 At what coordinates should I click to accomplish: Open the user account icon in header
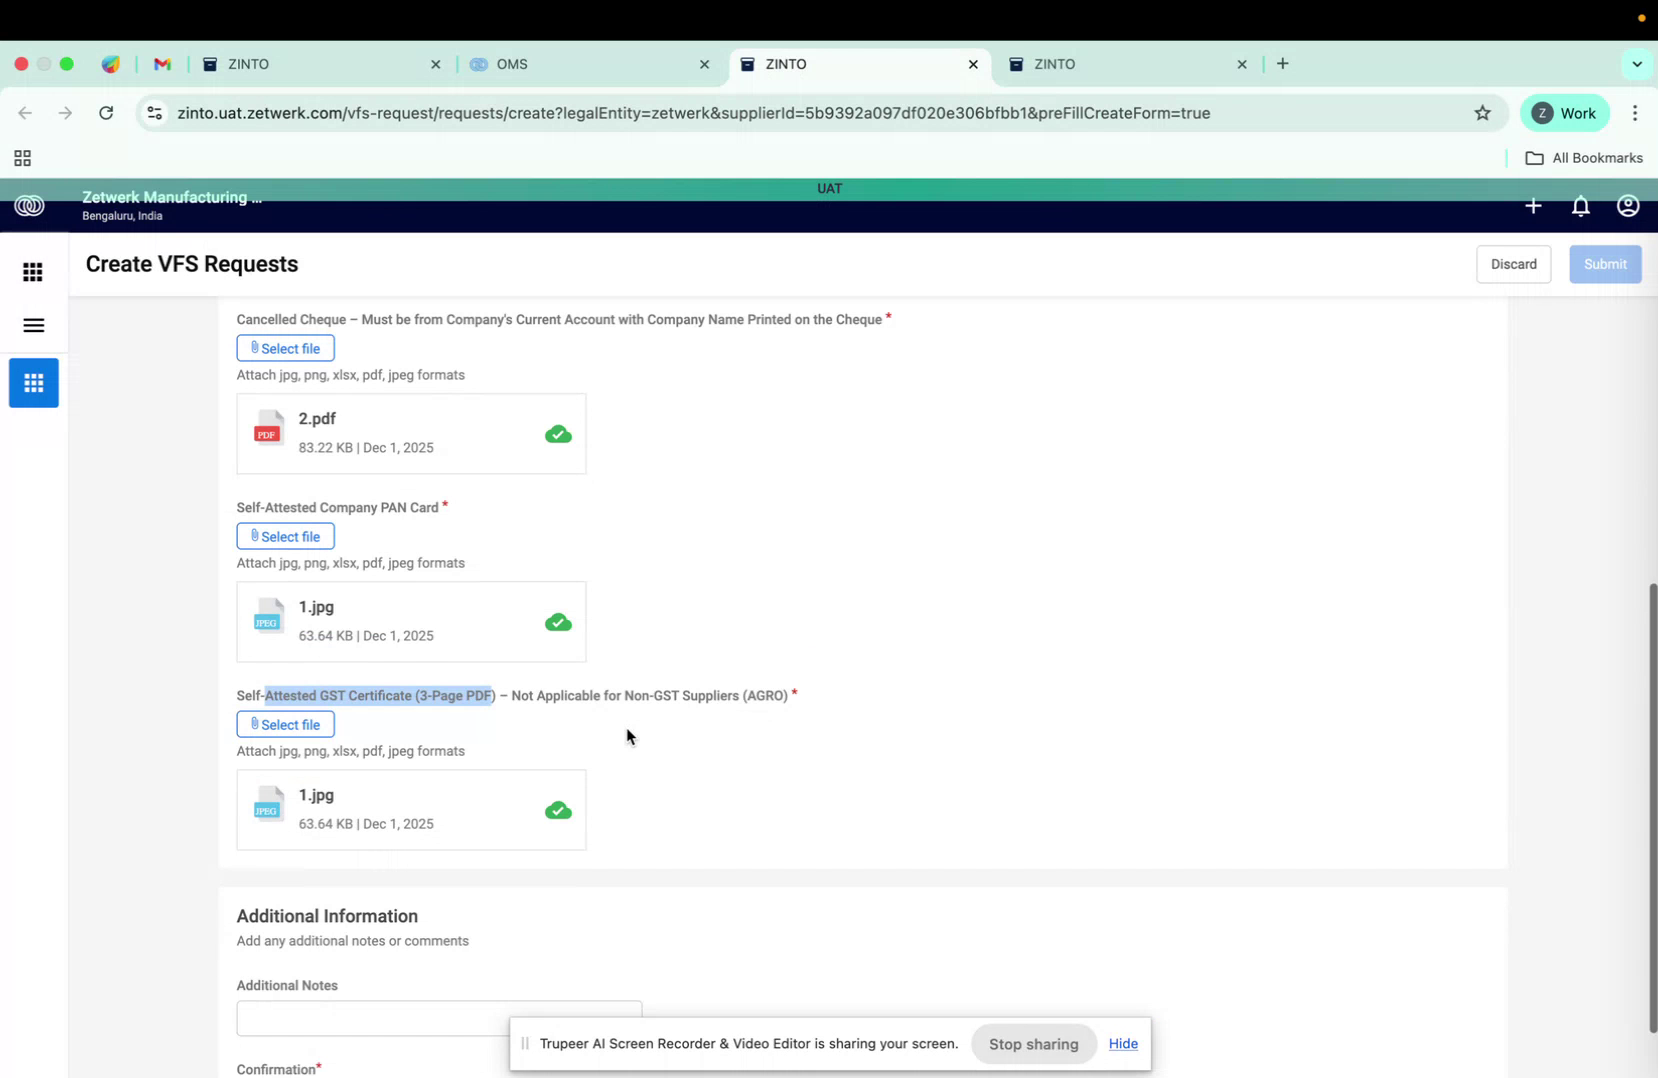coord(1627,206)
